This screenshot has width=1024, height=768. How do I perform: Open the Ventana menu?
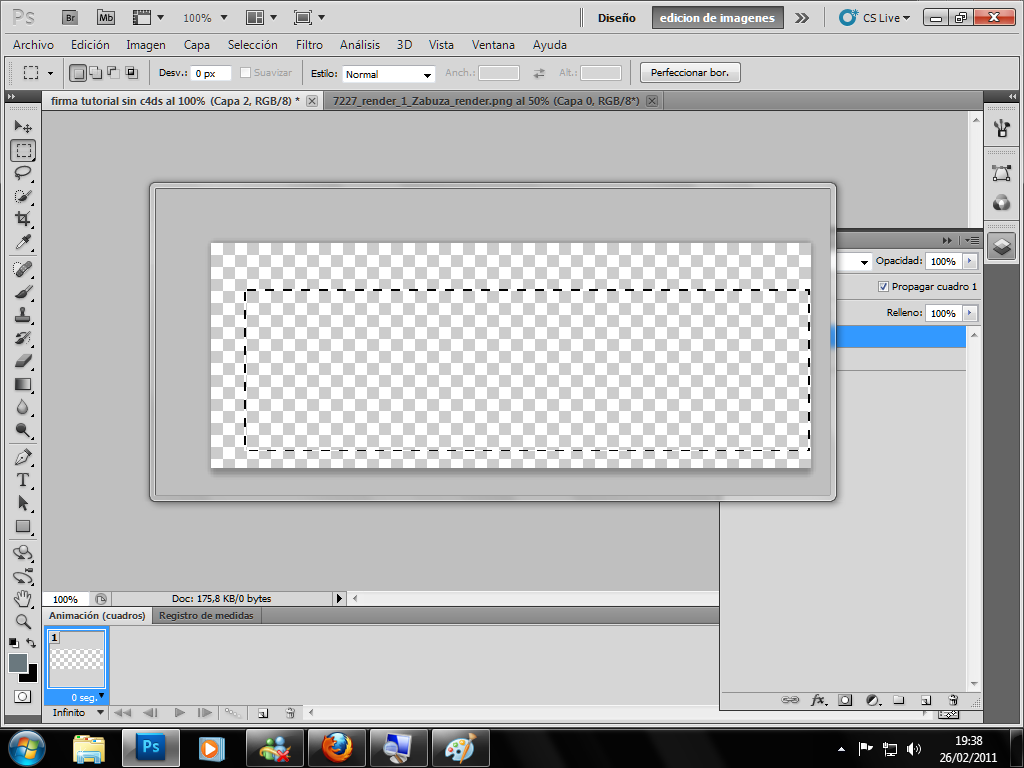click(x=493, y=44)
